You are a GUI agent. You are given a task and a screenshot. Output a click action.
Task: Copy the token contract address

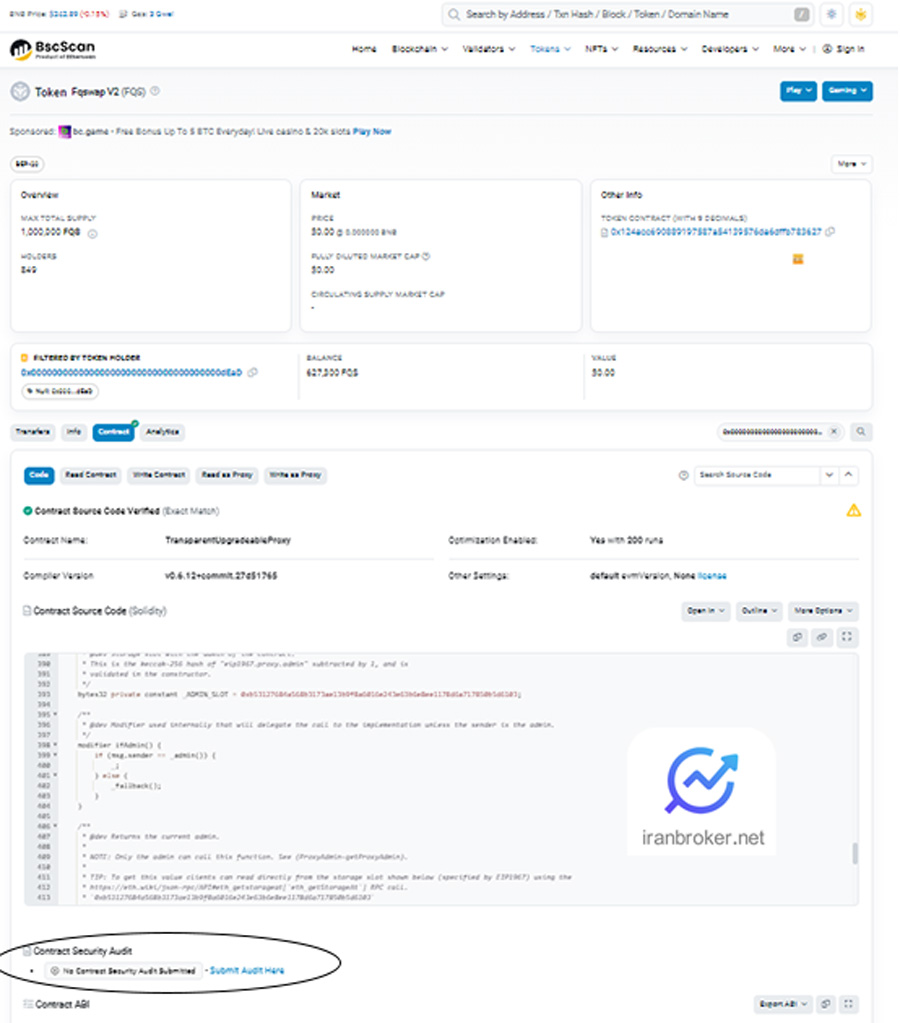[831, 232]
